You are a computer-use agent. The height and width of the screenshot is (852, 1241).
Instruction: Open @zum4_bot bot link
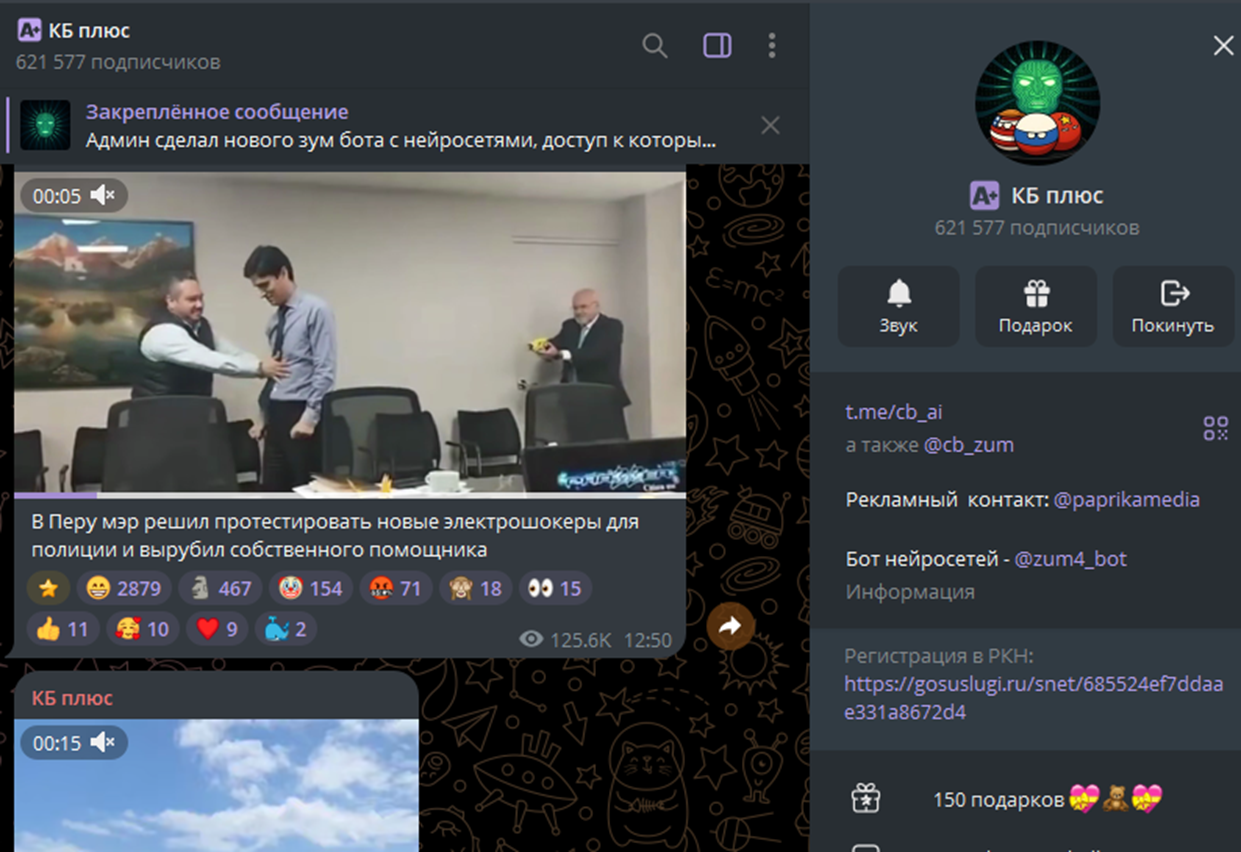pyautogui.click(x=1070, y=559)
